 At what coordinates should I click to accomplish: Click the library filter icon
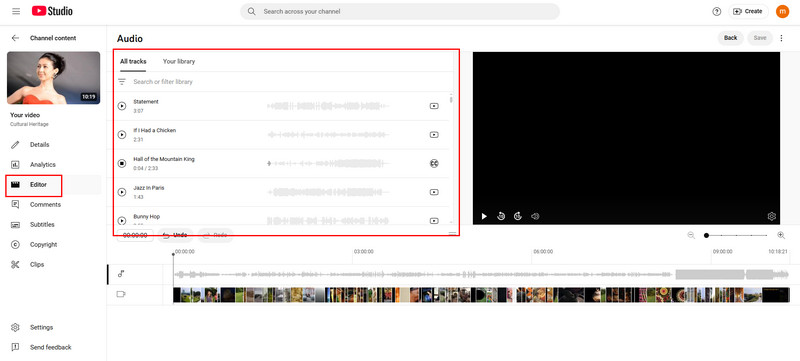(x=122, y=82)
